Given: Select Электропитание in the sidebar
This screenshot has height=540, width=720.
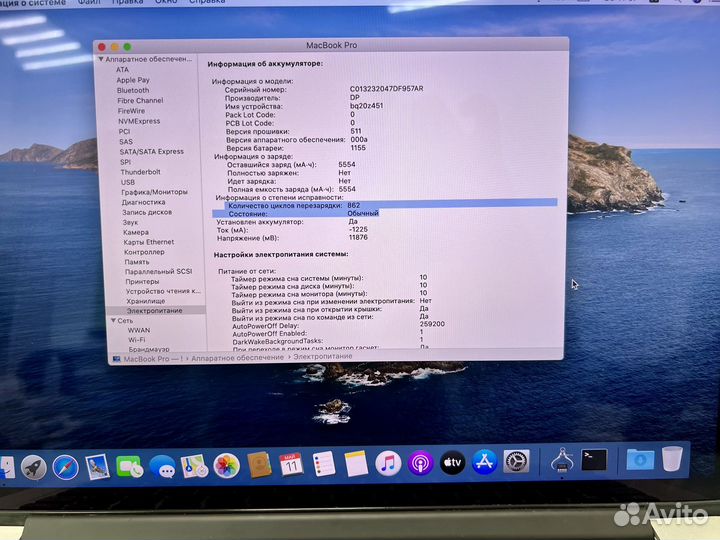Looking at the screenshot, I should [x=155, y=311].
